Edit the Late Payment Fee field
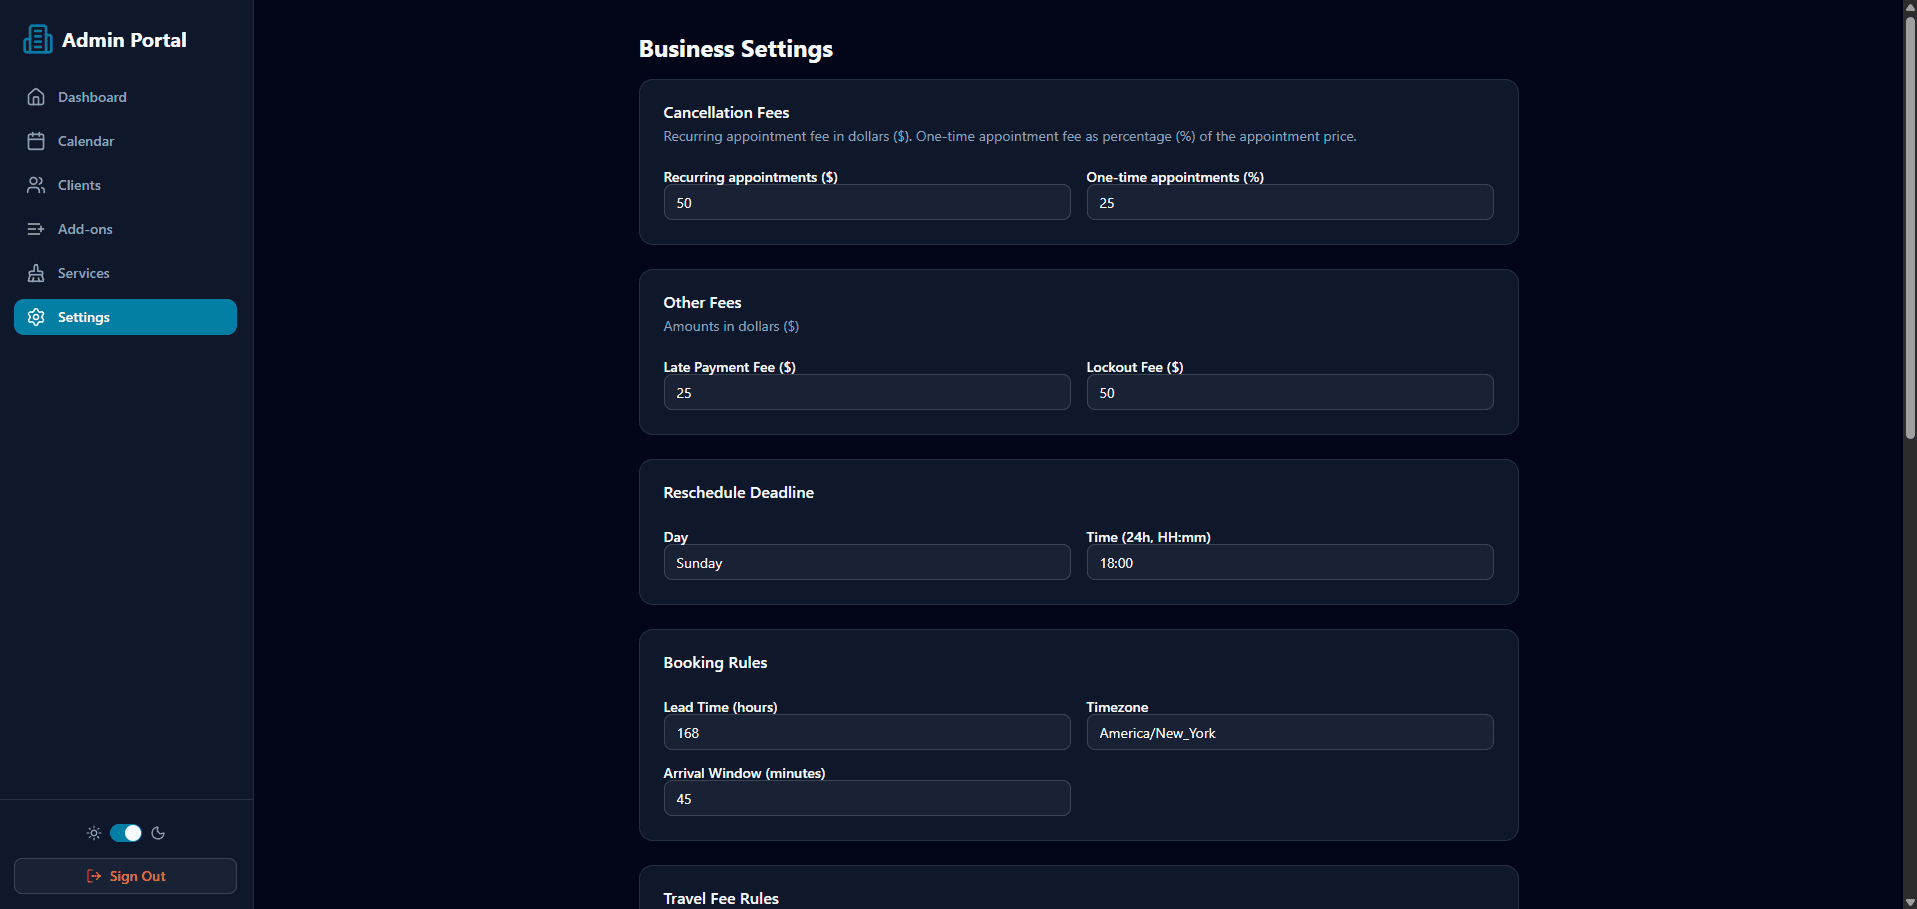 click(x=866, y=392)
